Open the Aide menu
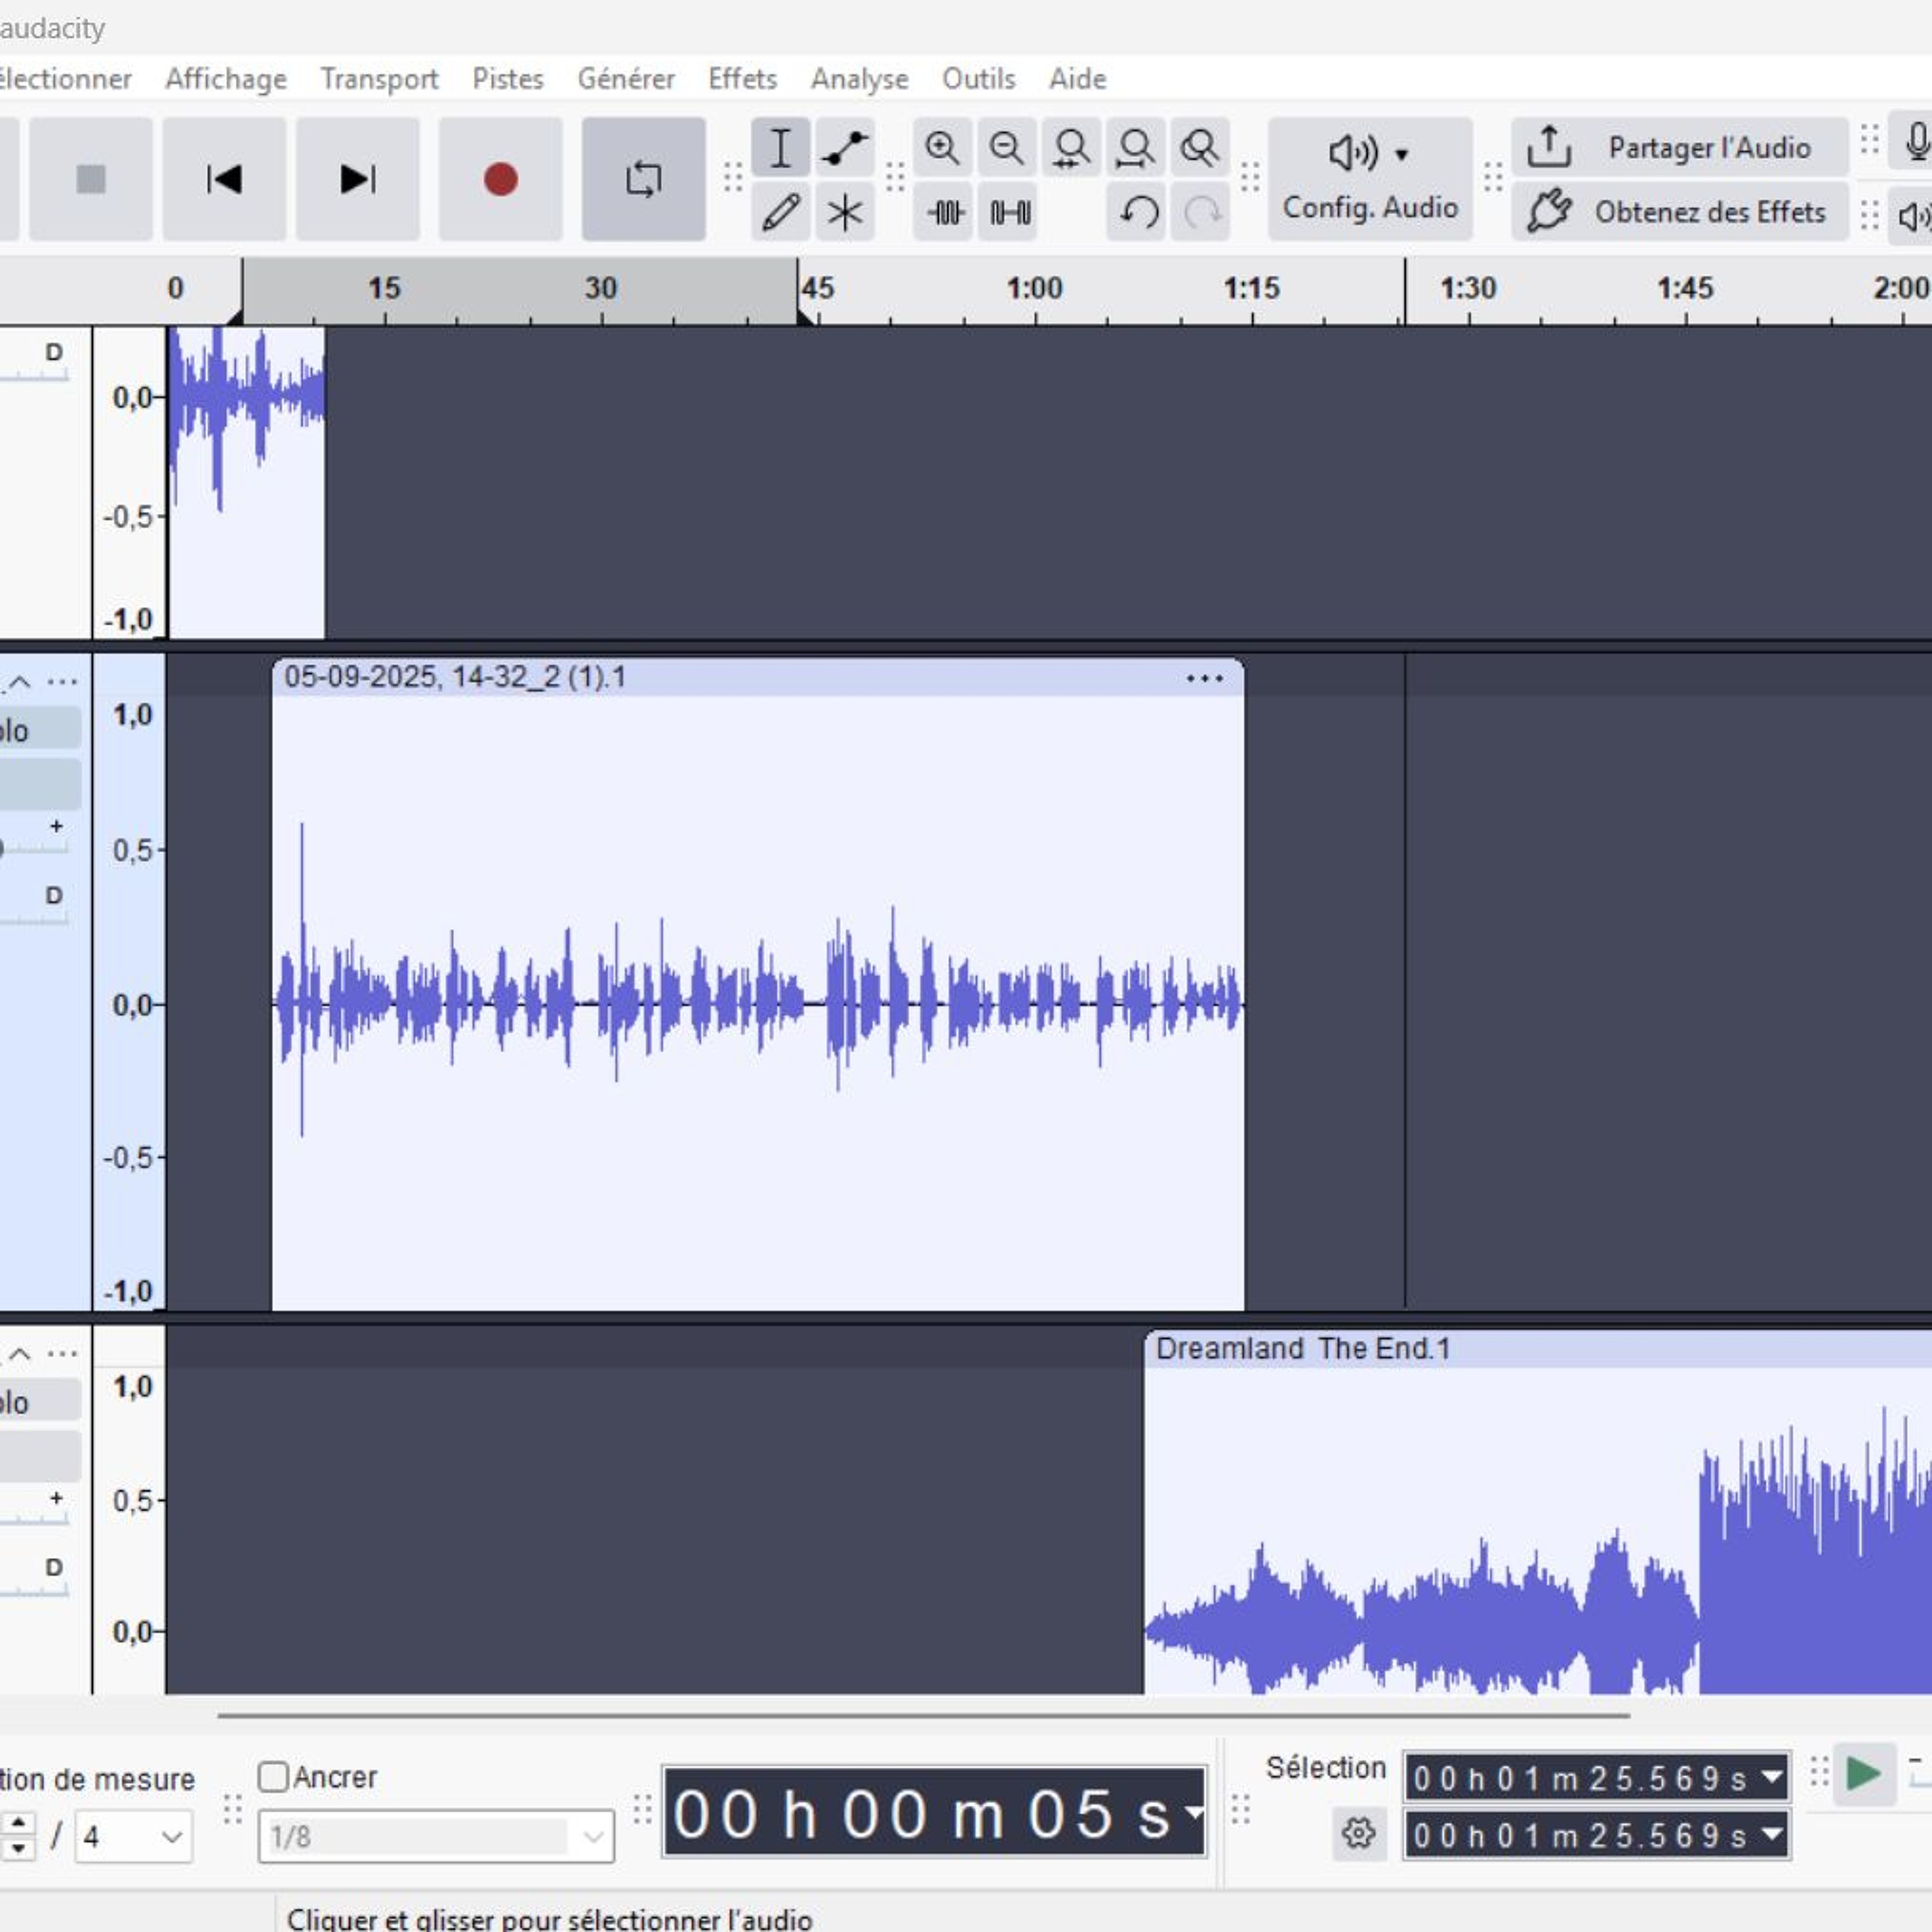Screen dimensions: 1932x1932 (1077, 79)
